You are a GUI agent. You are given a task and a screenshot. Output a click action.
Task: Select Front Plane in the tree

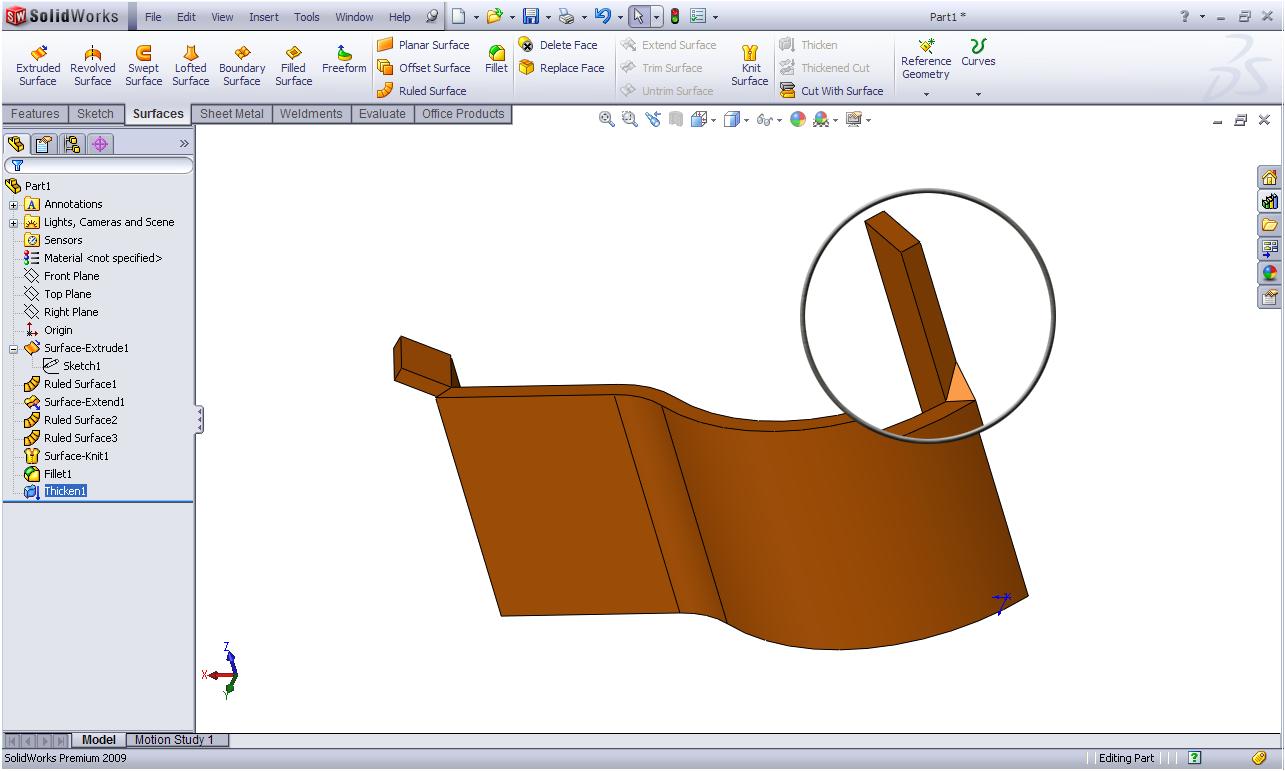coord(71,276)
